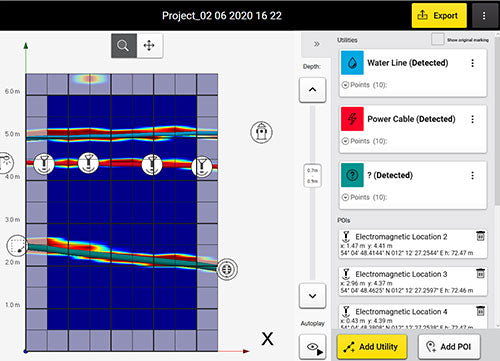Click the red Power Cable lightning icon

pyautogui.click(x=352, y=119)
